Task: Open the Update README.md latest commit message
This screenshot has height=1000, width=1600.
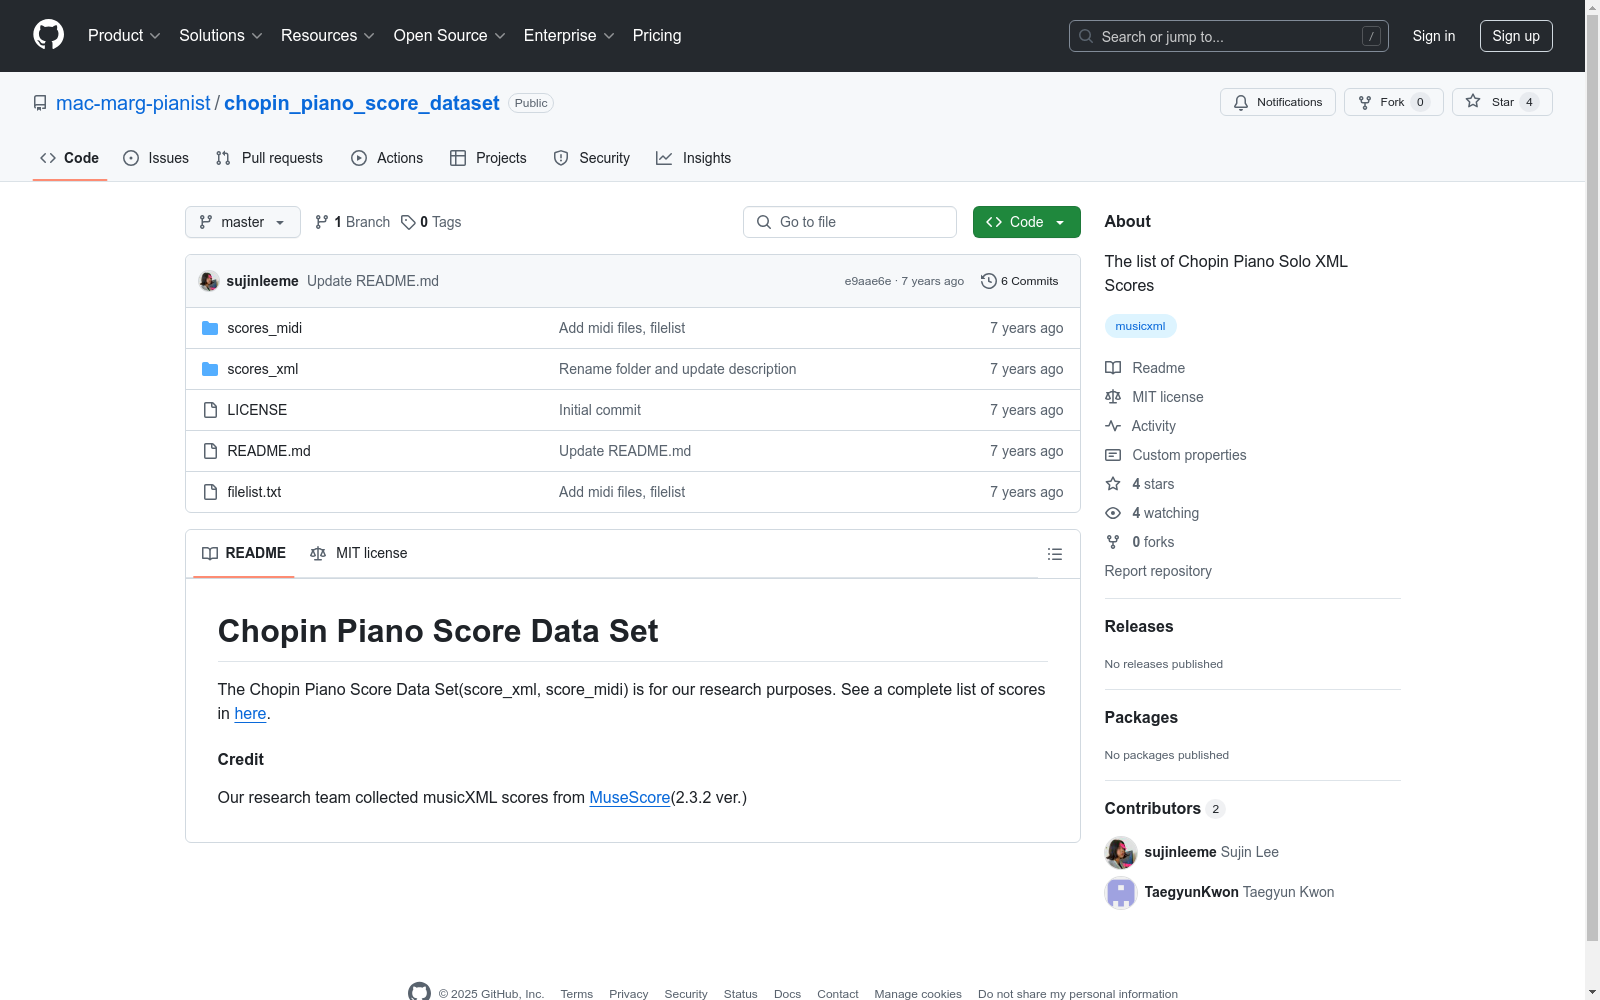Action: point(373,281)
